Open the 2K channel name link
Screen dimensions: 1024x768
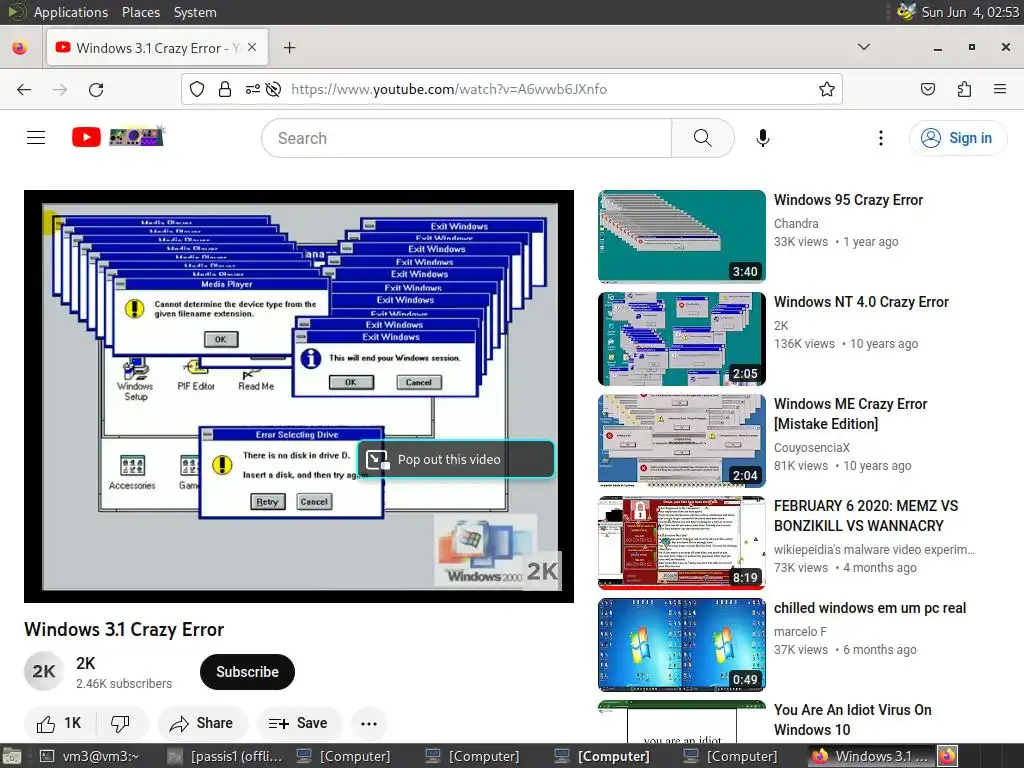86,663
